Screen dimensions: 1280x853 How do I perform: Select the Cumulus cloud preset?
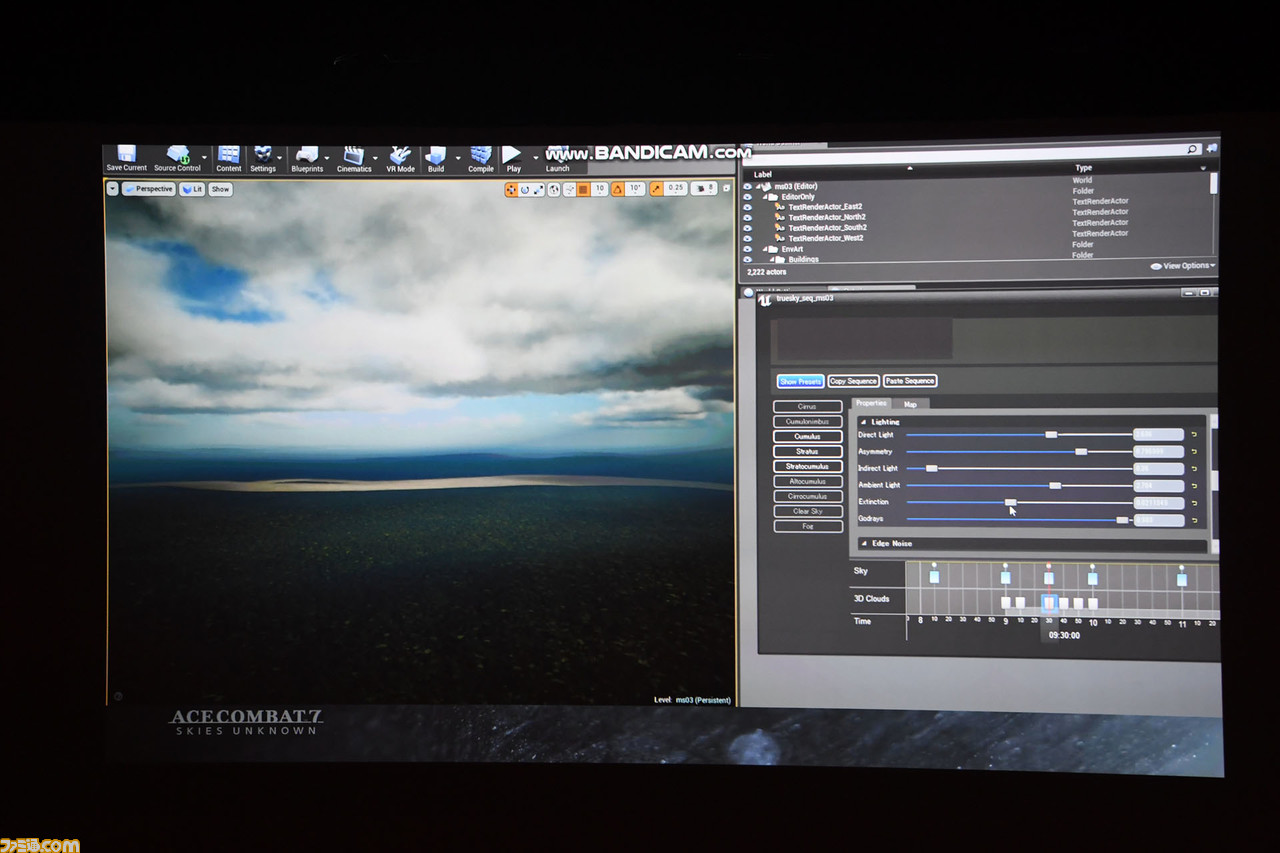coord(807,437)
